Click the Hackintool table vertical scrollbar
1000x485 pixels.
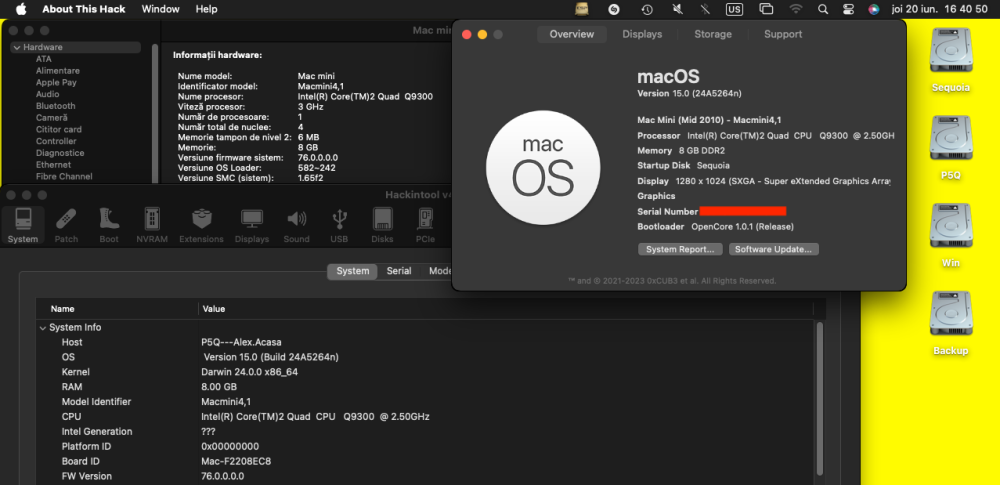click(820, 399)
